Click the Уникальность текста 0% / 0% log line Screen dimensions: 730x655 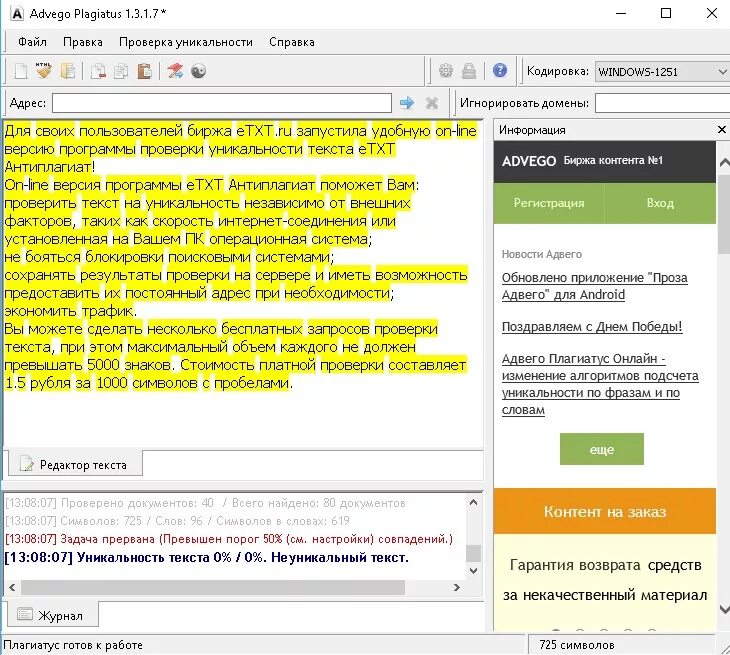point(206,557)
